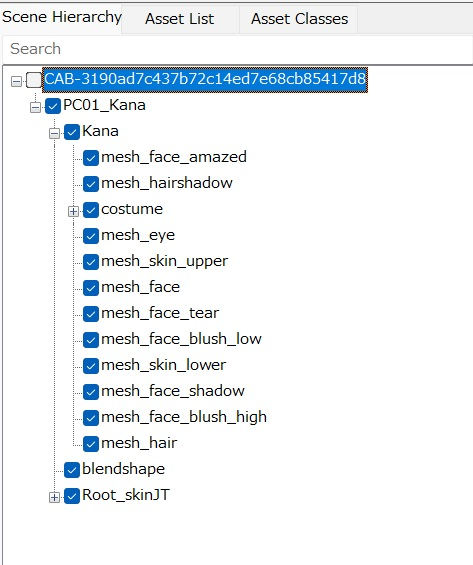Uncheck mesh_face_blush_high checkbox
The image size is (473, 565).
pyautogui.click(x=91, y=418)
